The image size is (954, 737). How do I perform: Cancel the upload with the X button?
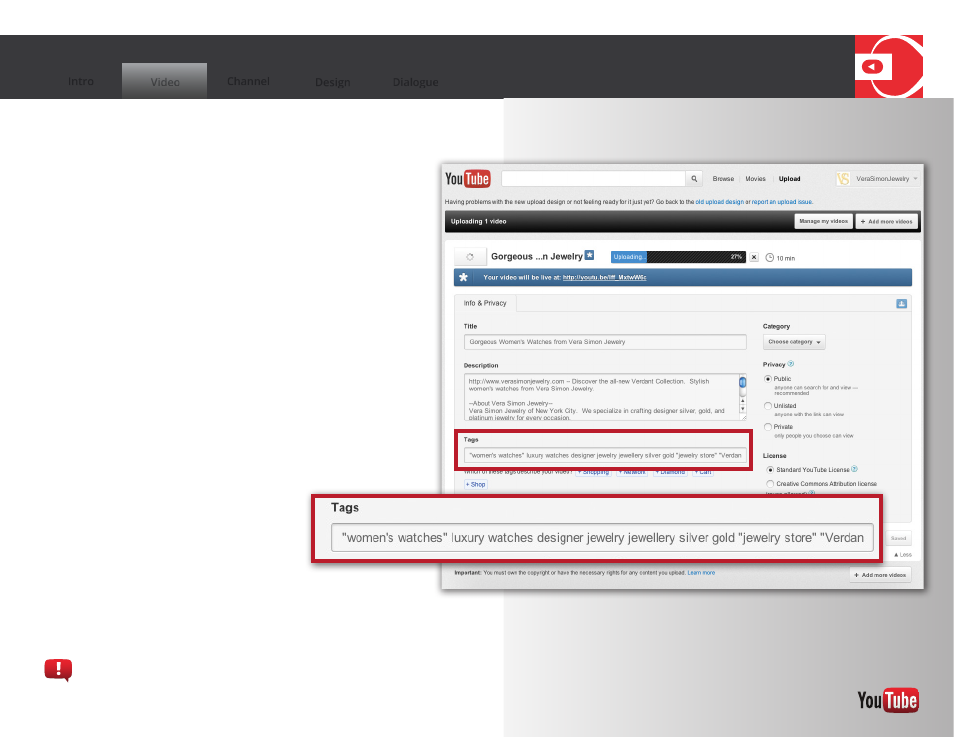754,257
